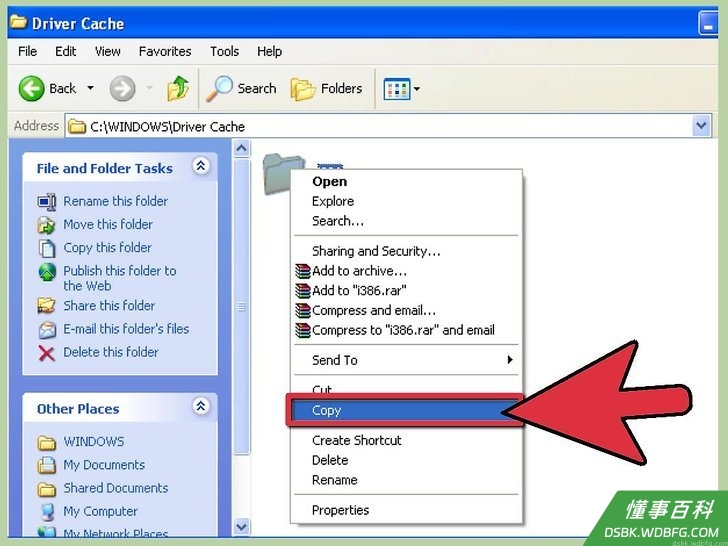
Task: Collapse the Other Places panel
Action: click(x=201, y=406)
